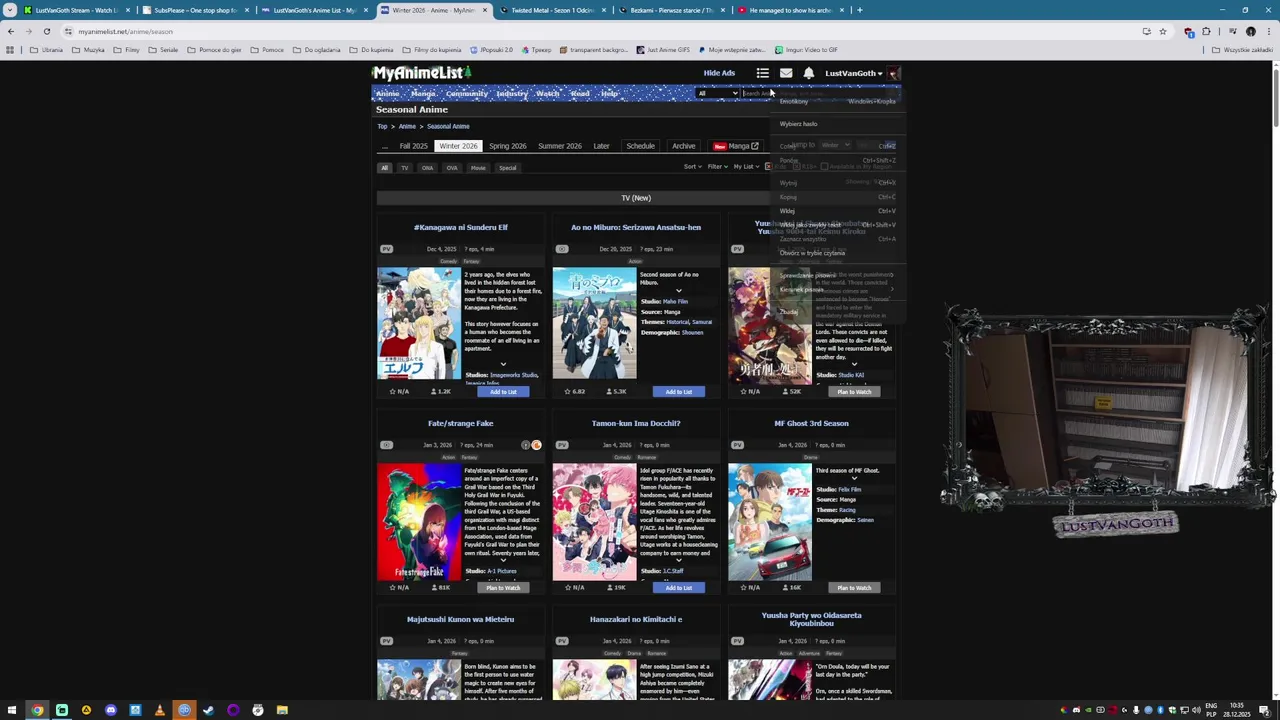Click Add to List on #Kanagawa ni Sunderu Elf
This screenshot has height=720, width=1280.
503,392
